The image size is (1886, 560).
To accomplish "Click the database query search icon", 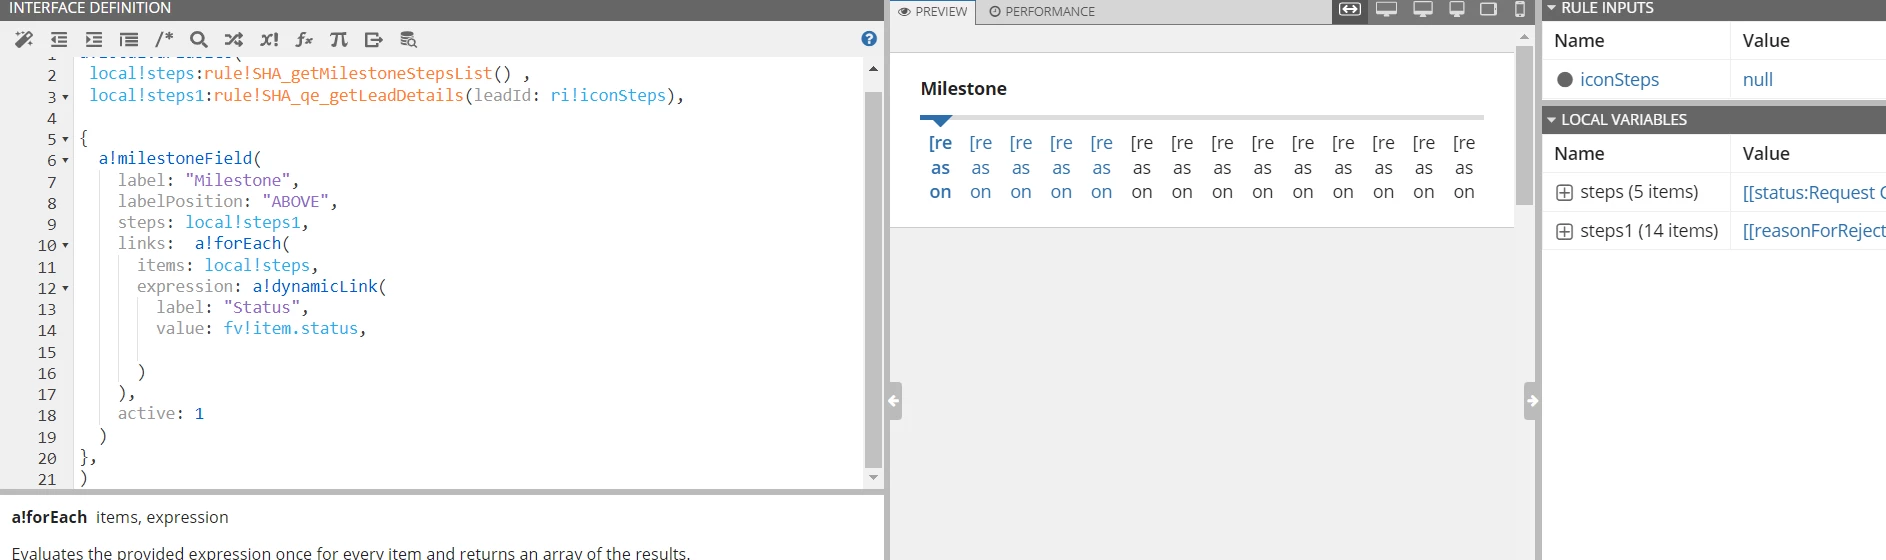I will (408, 40).
